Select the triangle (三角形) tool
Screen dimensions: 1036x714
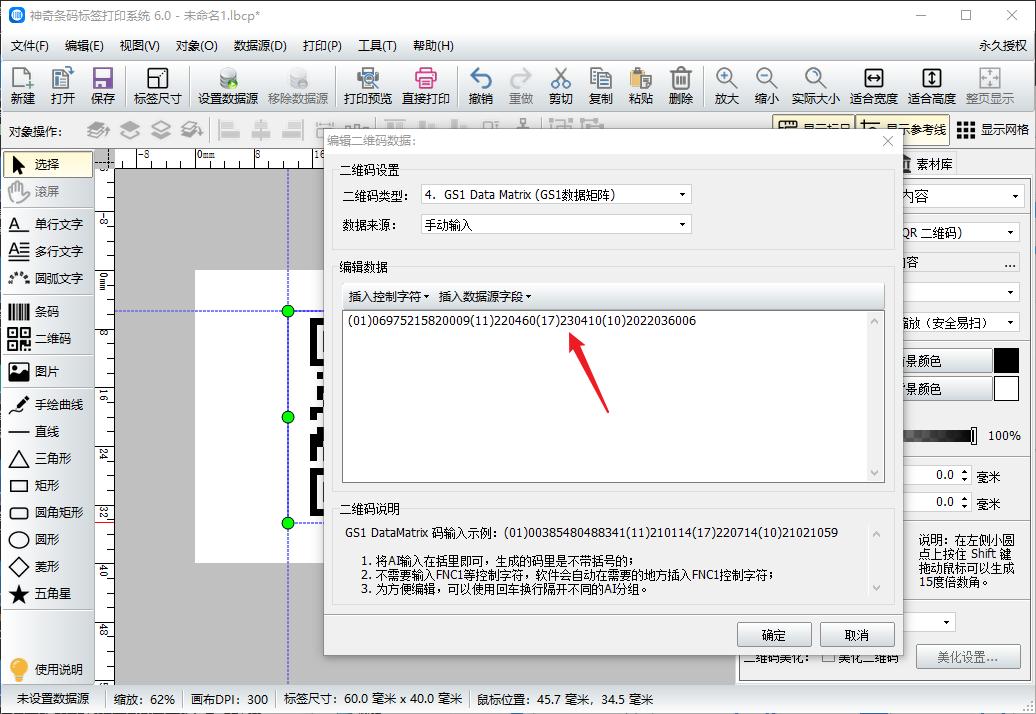(x=48, y=458)
